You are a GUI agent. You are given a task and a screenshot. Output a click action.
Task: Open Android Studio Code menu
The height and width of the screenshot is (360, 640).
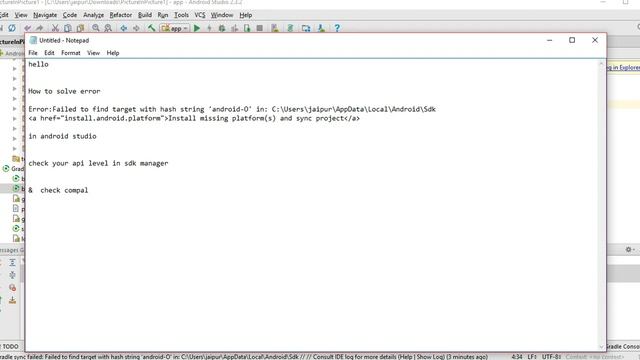70,15
